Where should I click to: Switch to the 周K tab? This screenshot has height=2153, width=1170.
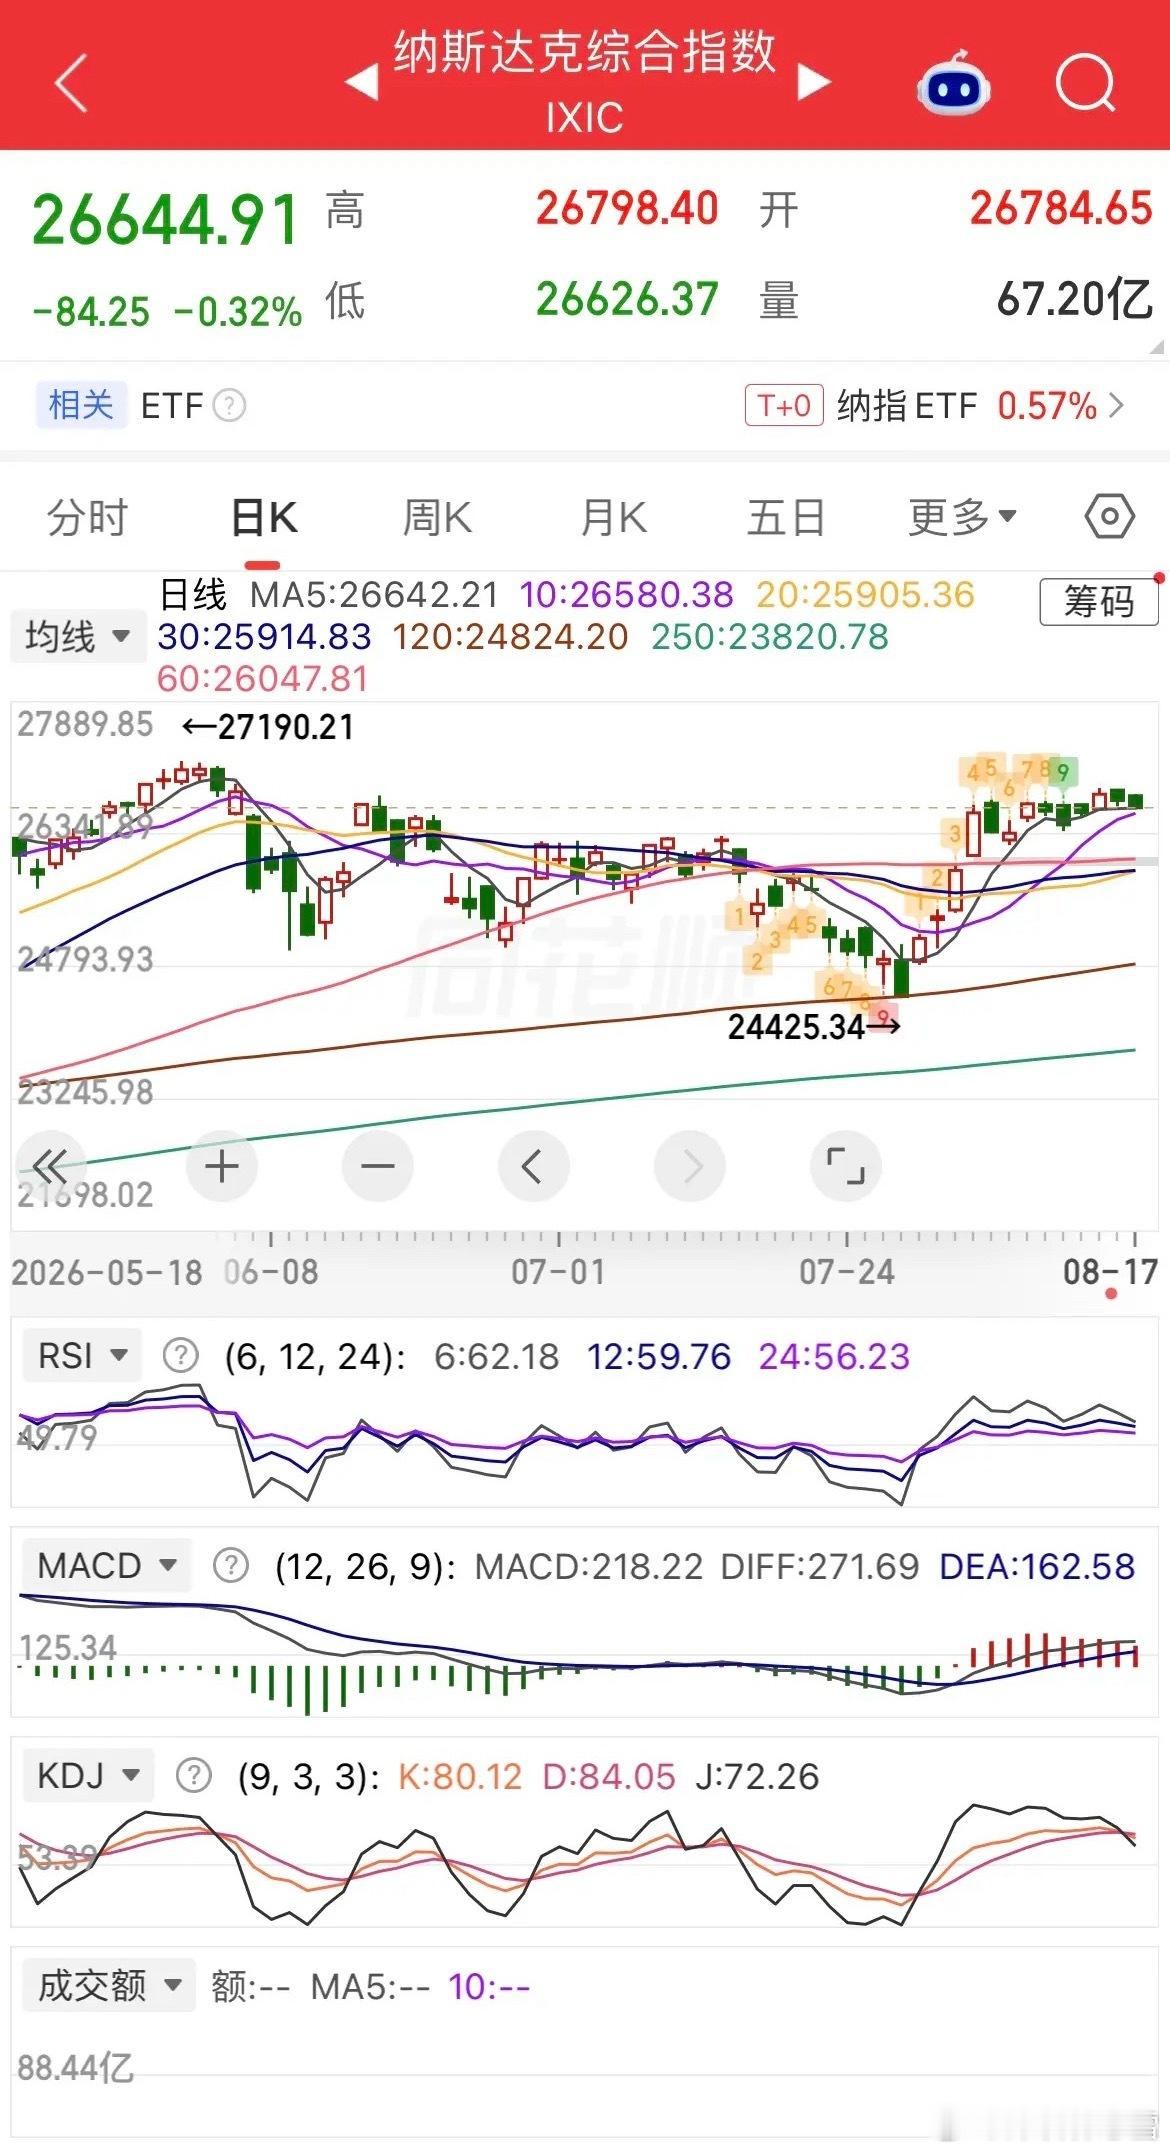[x=437, y=517]
